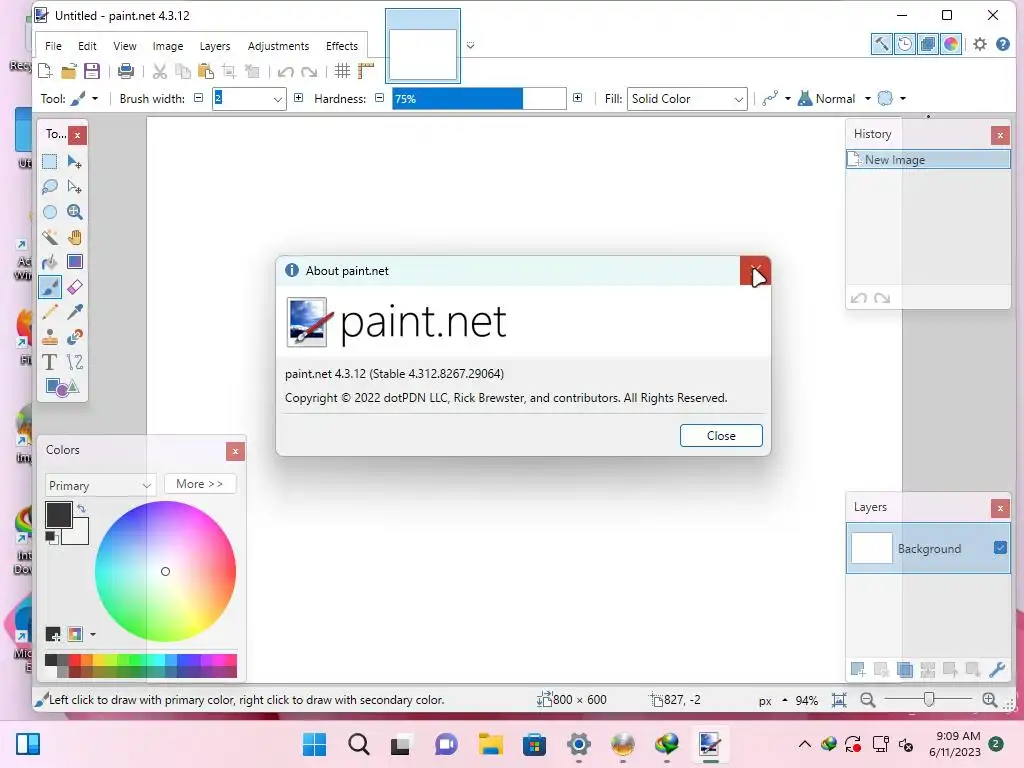Select the Move Selection tool
This screenshot has height=768, width=1024.
74,187
